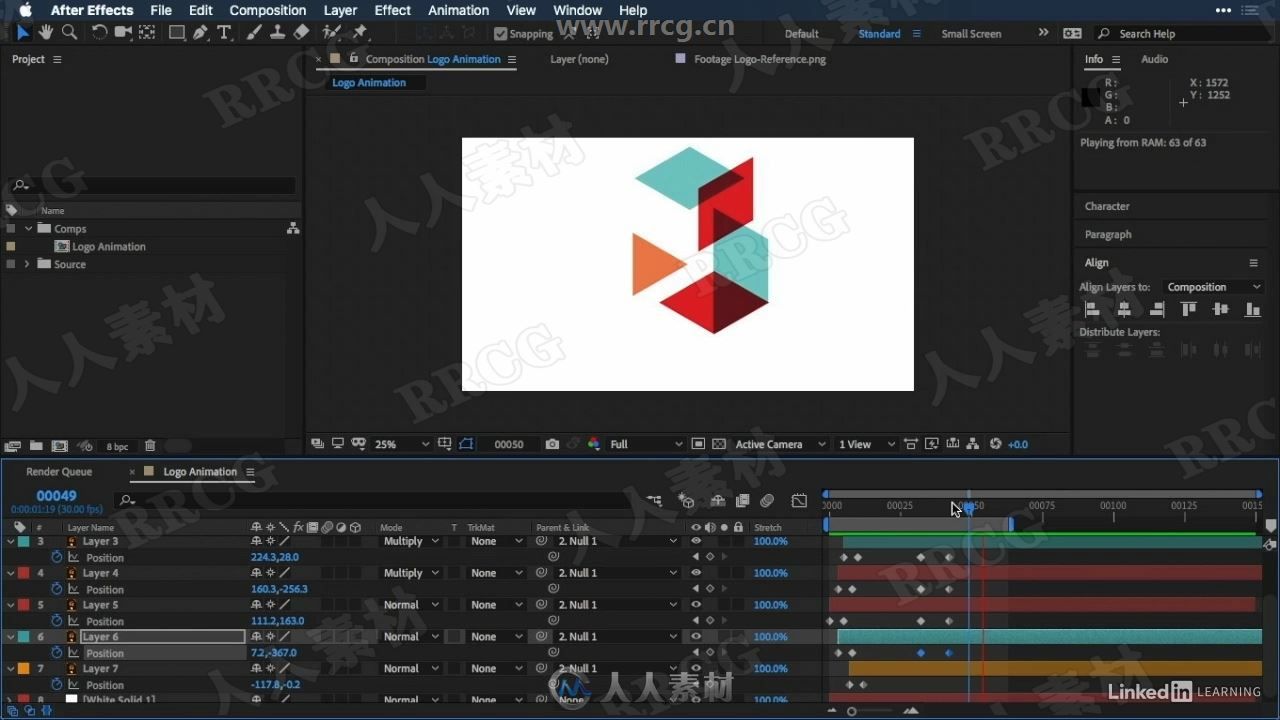The height and width of the screenshot is (720, 1280).
Task: Open Align Layers to Composition dropdown
Action: pos(1214,287)
